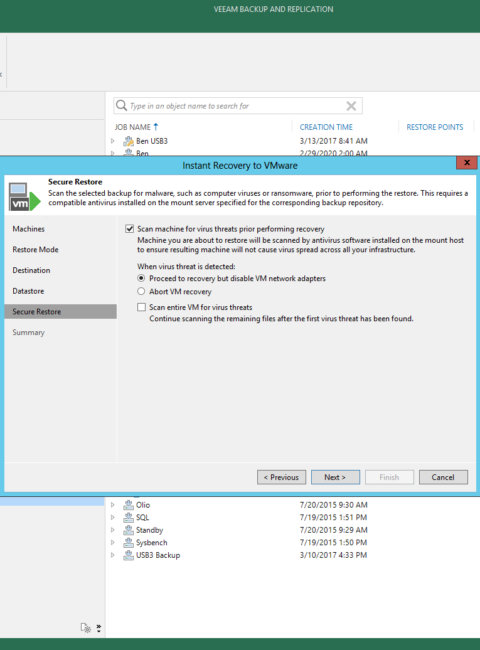Select the Abort VM recovery option
This screenshot has height=650, width=480.
141,291
